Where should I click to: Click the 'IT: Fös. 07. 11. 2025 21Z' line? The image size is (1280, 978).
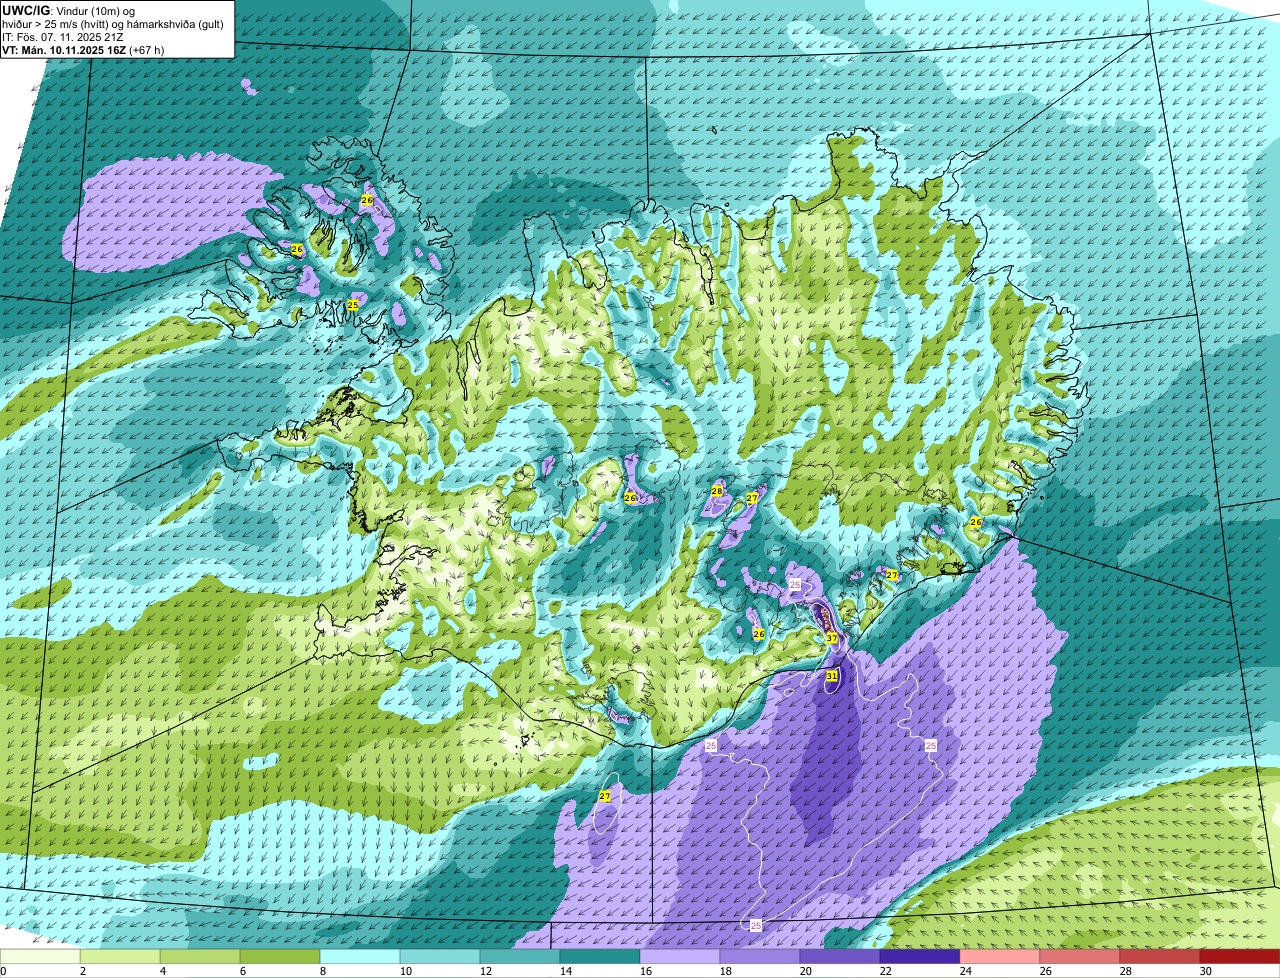pyautogui.click(x=62, y=36)
